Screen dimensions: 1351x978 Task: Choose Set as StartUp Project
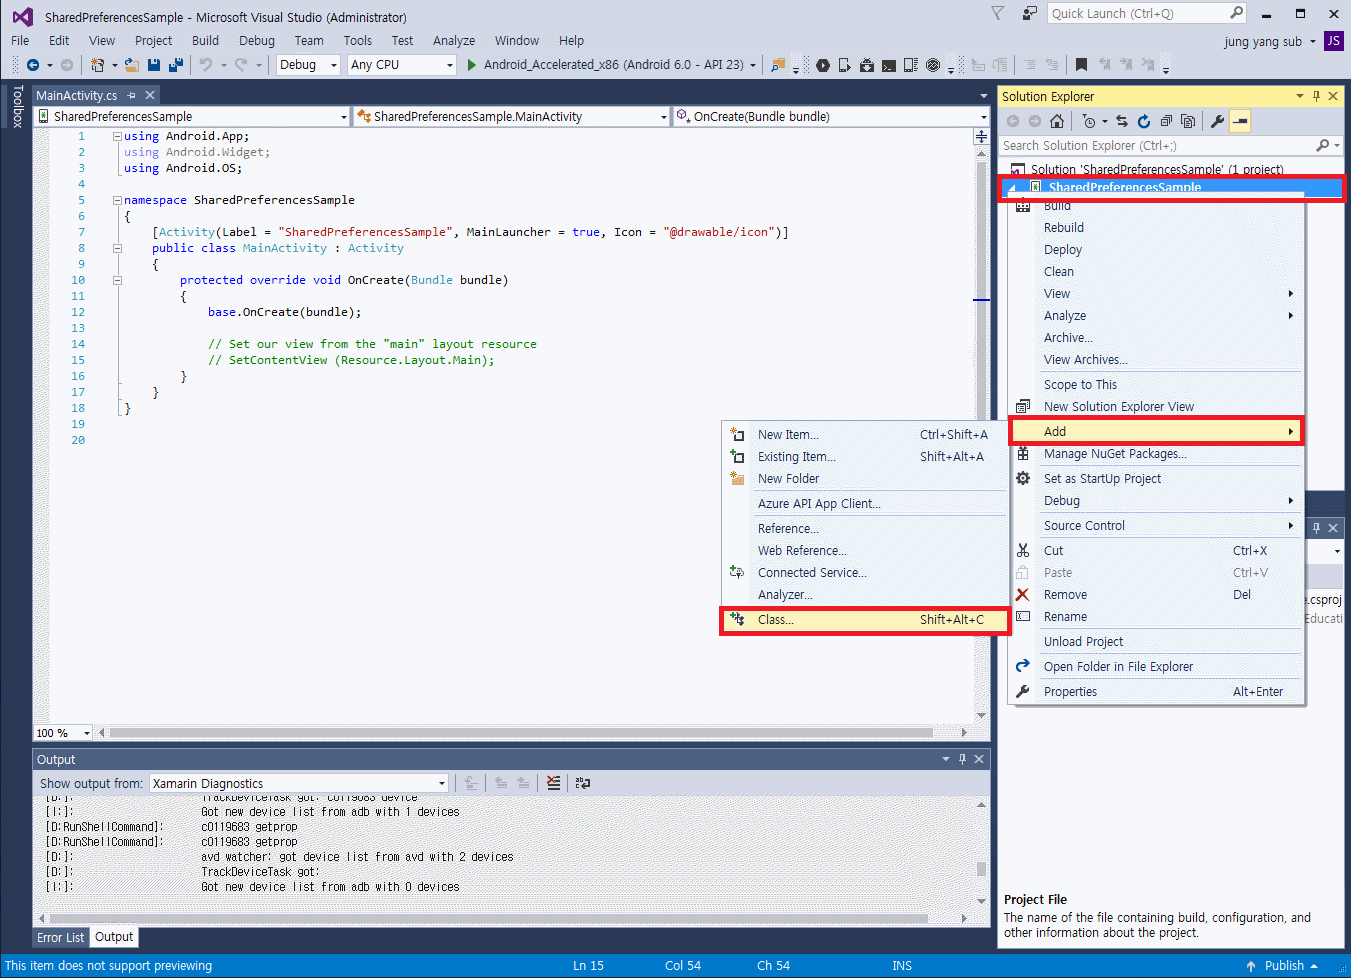(1157, 479)
